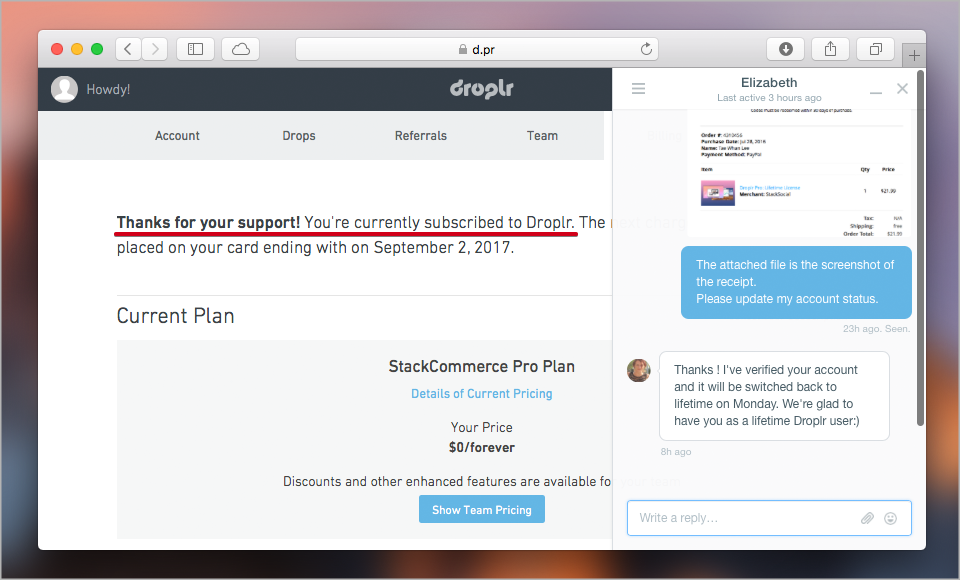Screen dimensions: 960x580
Task: Click the Share toolbar icon
Action: (x=830, y=49)
